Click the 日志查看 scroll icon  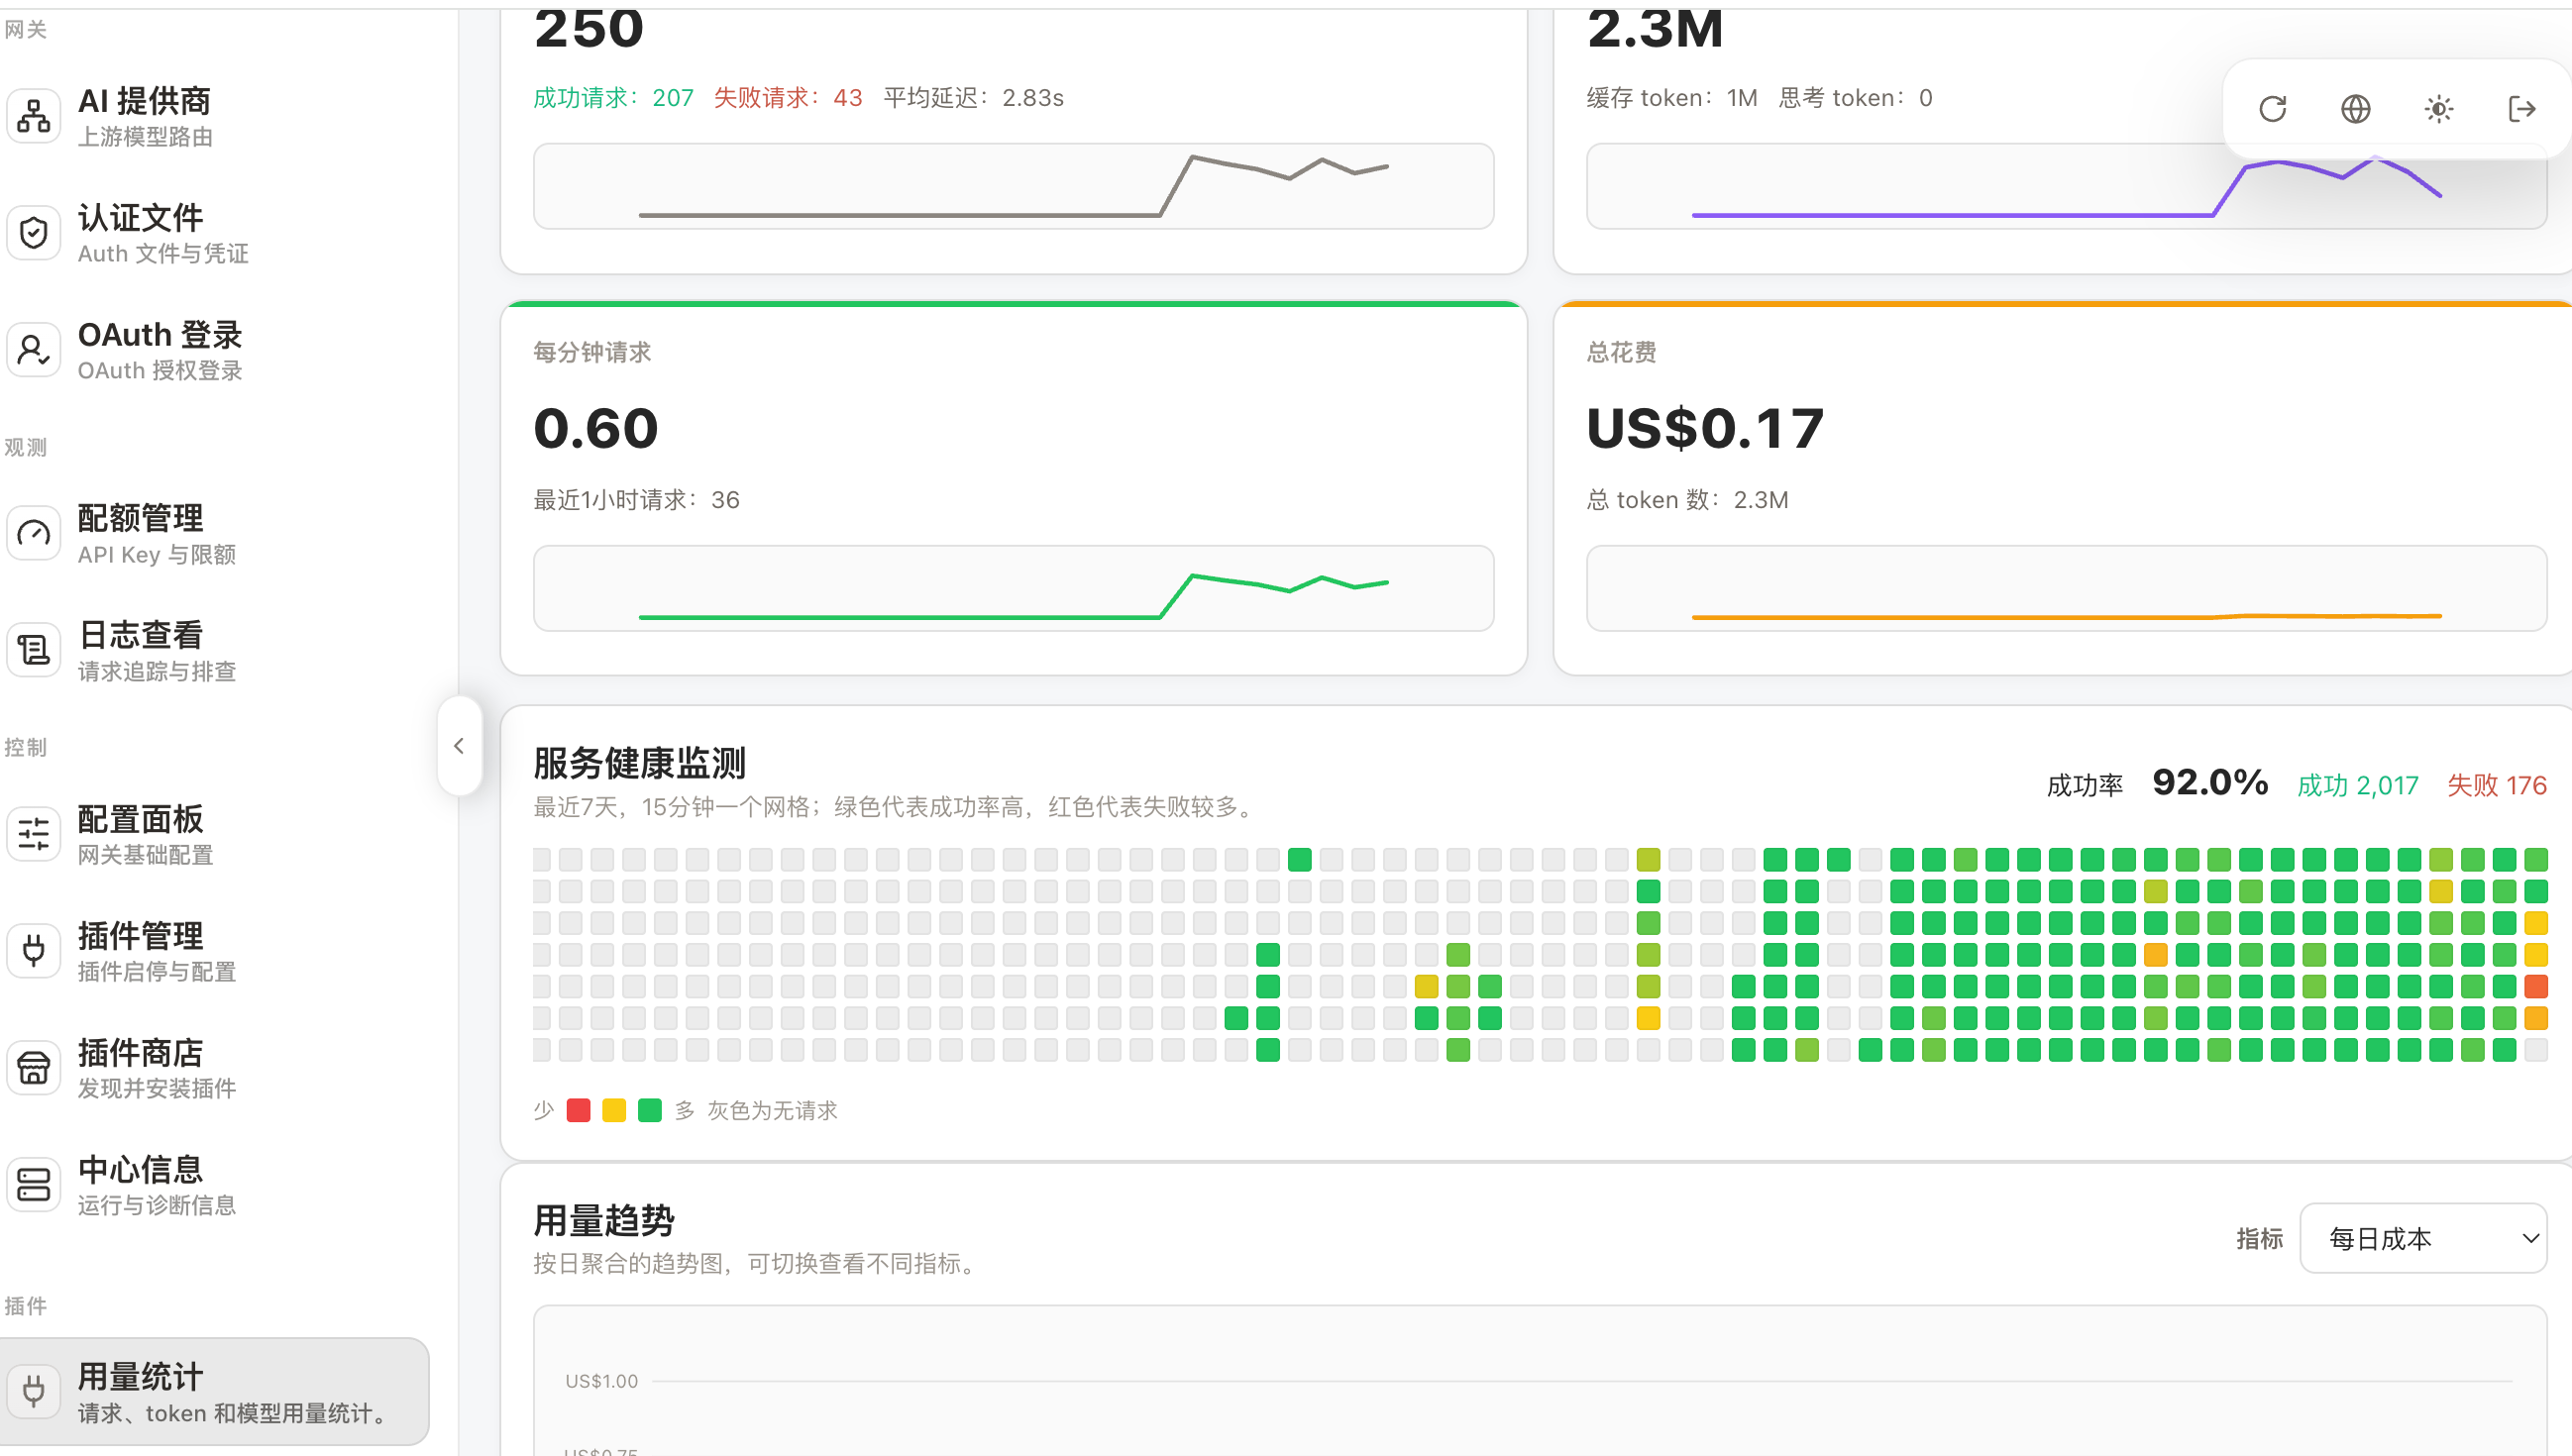point(34,651)
